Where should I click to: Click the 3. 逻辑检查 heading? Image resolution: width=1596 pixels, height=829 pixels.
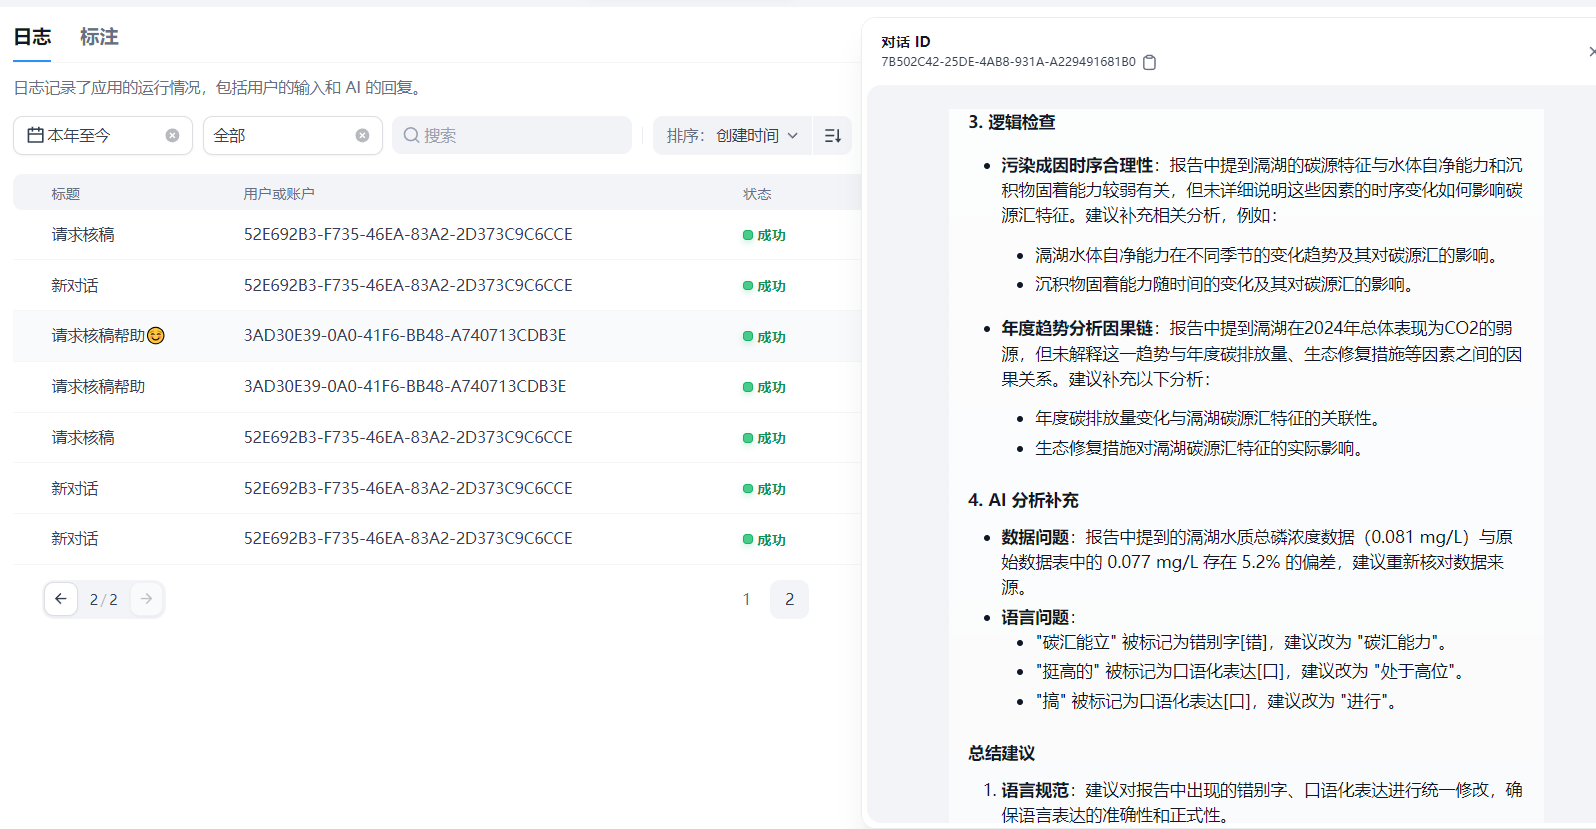(1012, 122)
